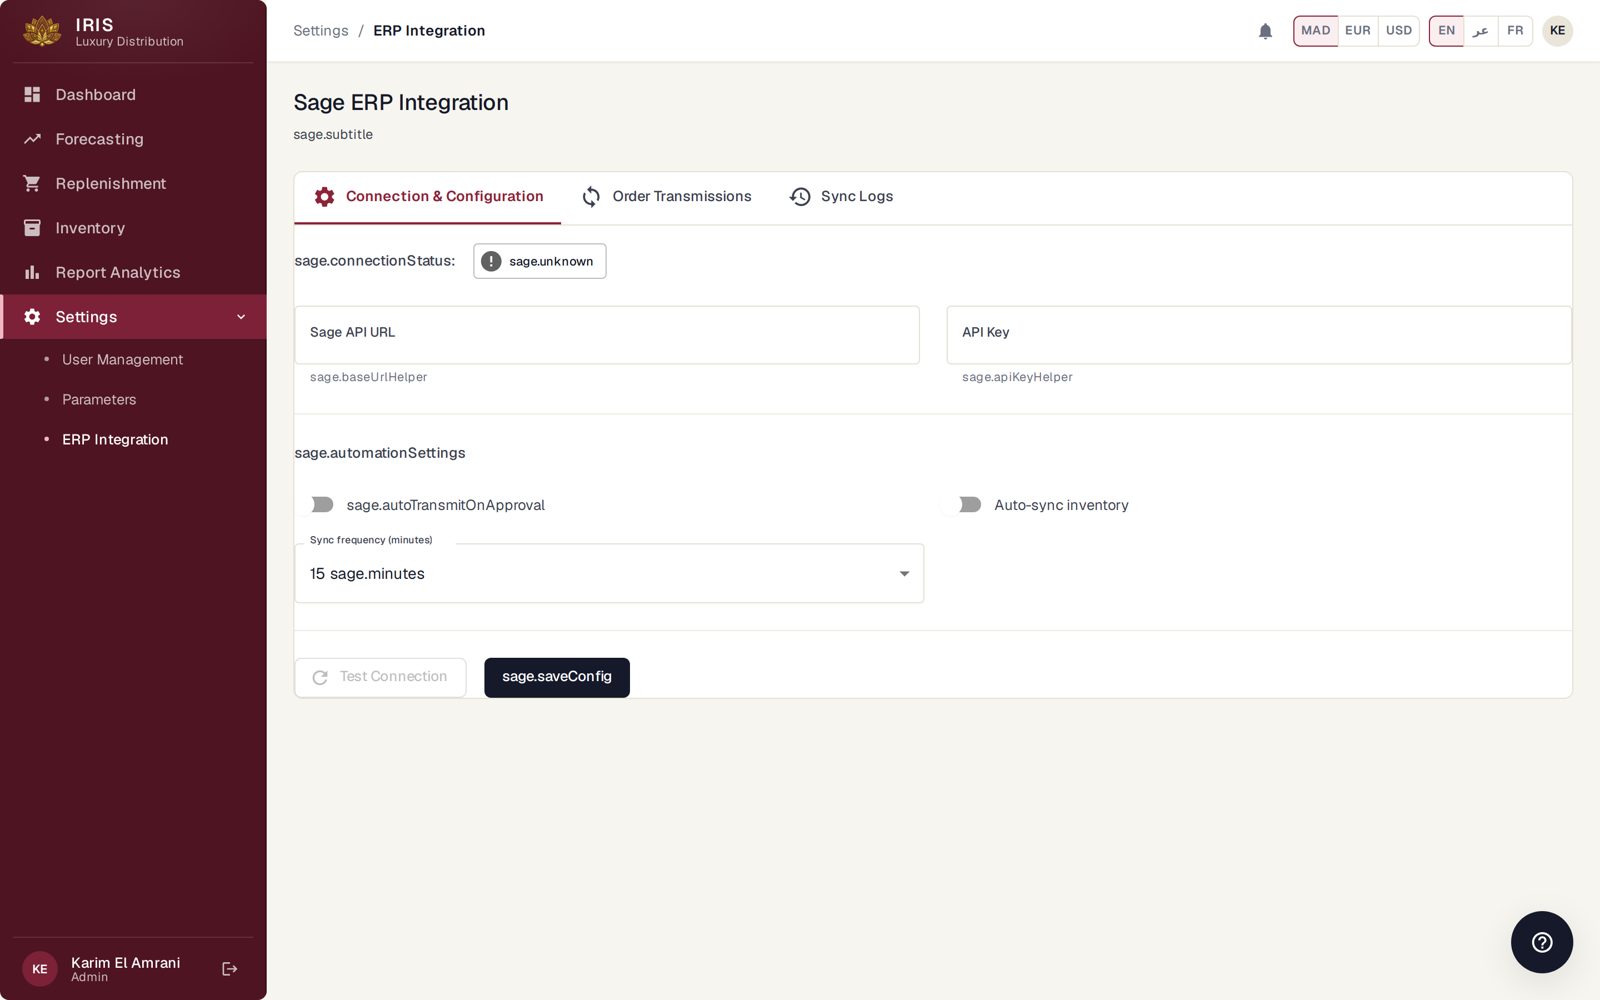Switch language to EN
The height and width of the screenshot is (1000, 1600).
[x=1446, y=31]
